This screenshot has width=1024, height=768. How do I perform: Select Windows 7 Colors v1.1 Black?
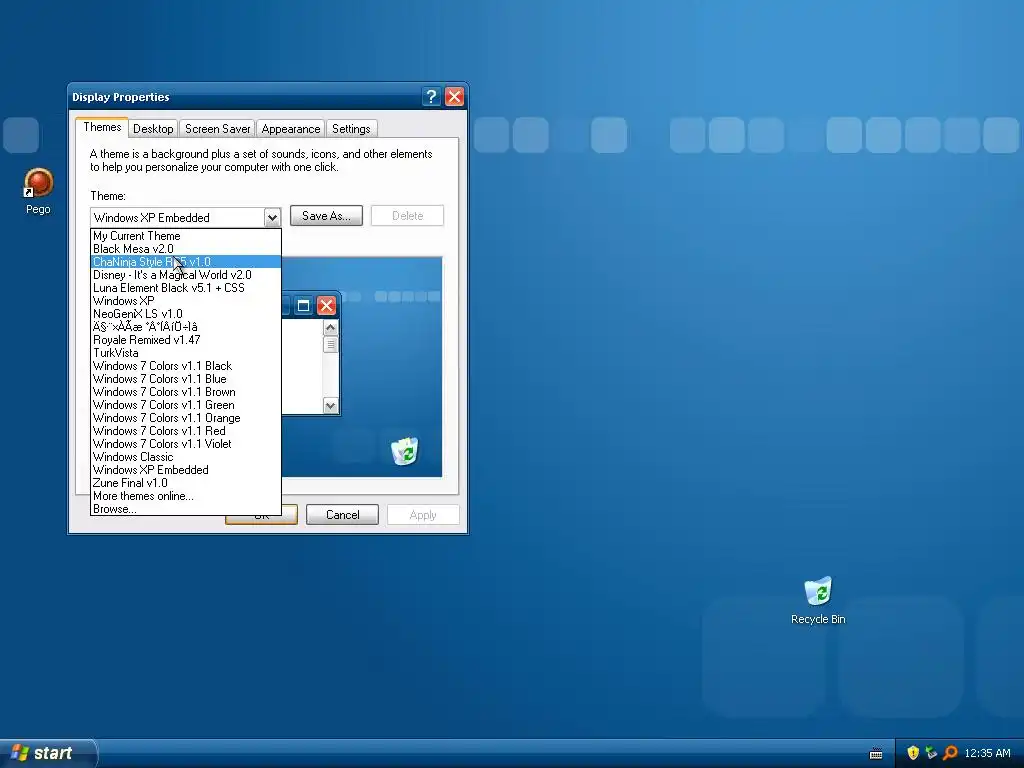(185, 366)
